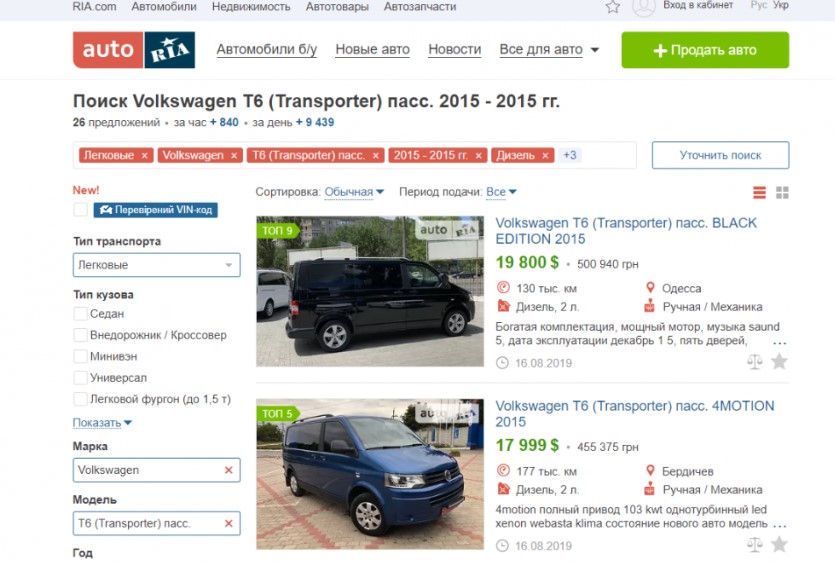Bookmark the Black Edition listing with star
The height and width of the screenshot is (564, 835).
pos(779,362)
